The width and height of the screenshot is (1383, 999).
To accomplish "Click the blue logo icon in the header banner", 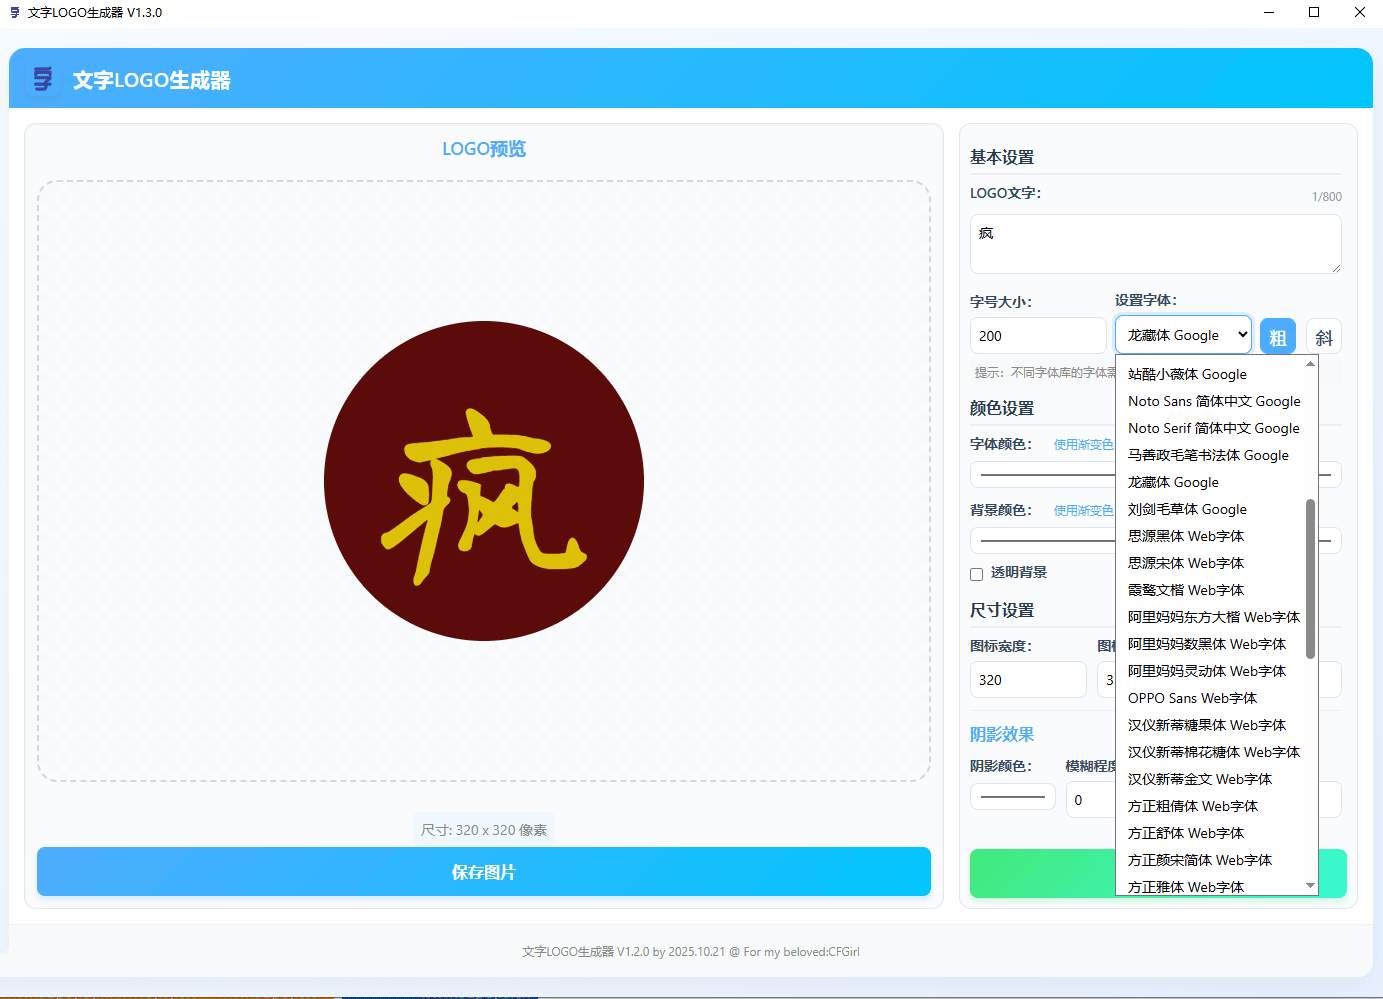I will point(40,79).
